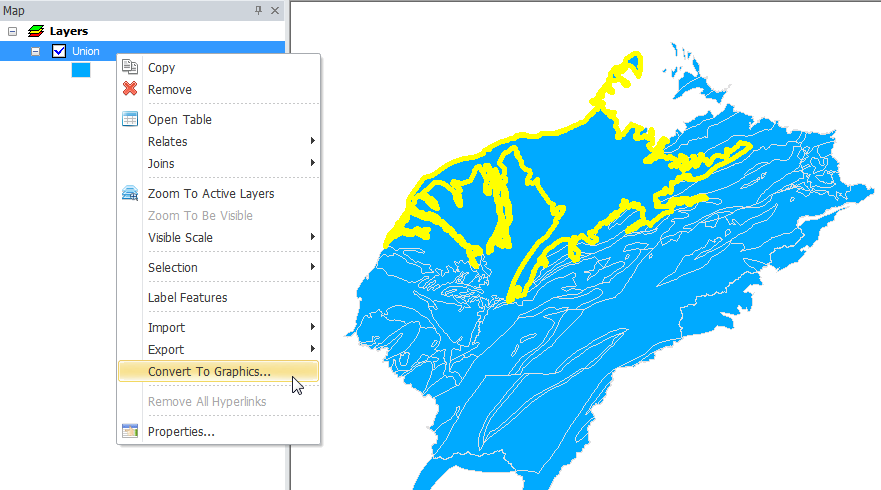This screenshot has height=490, width=881.
Task: Expand the Export submenu arrow
Action: click(x=312, y=349)
